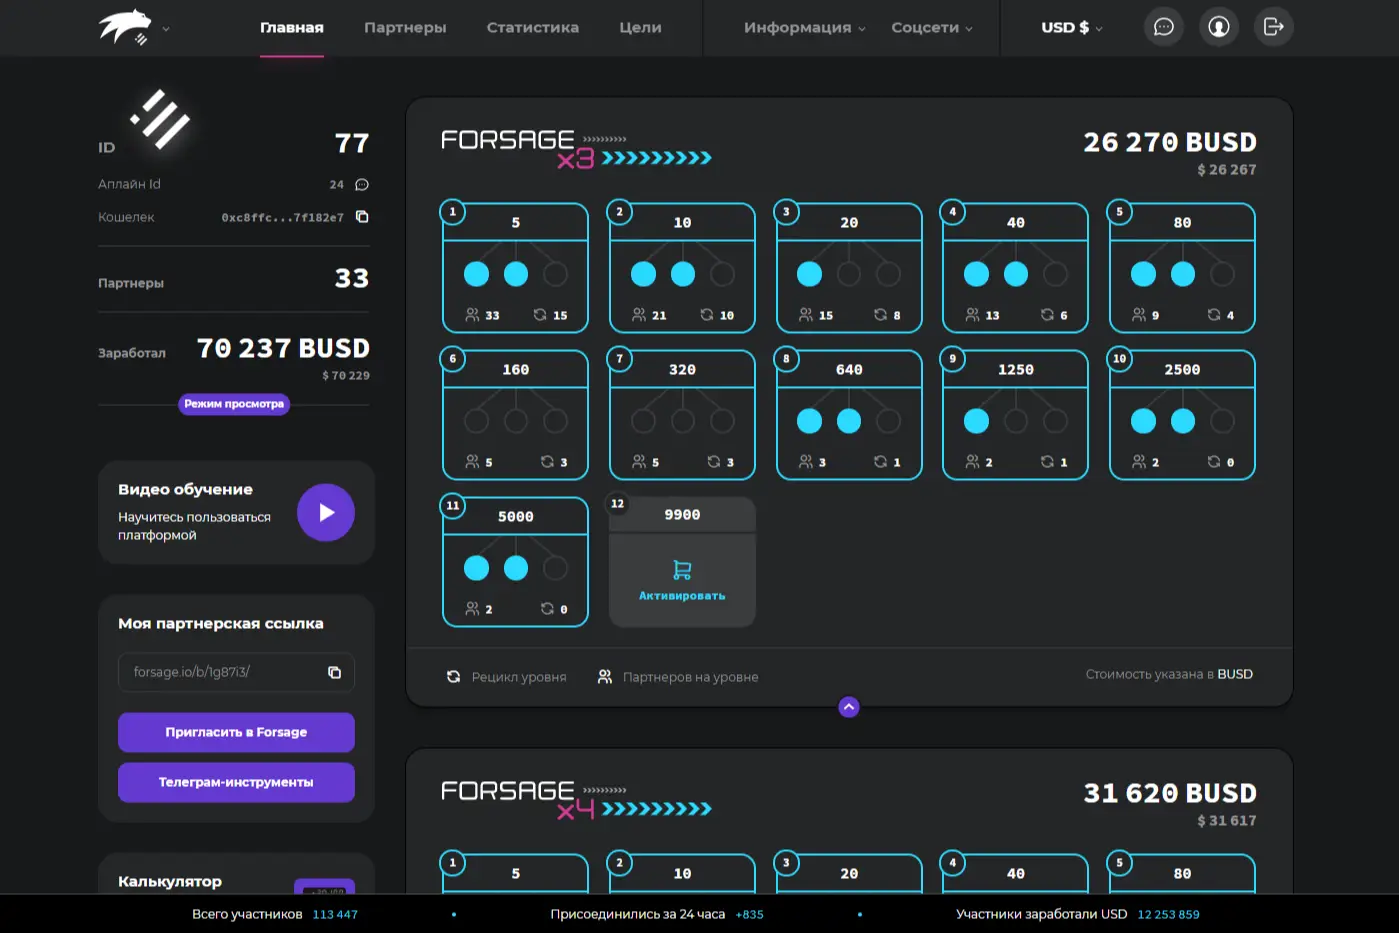Open x3 level 5 slot with 80
1399x933 pixels.
click(x=1181, y=268)
